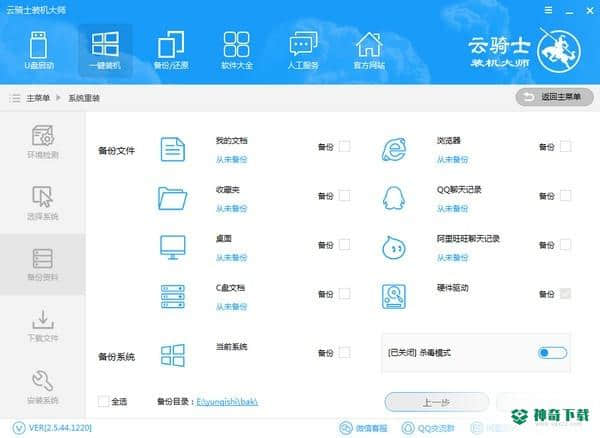Screen dimensions: 600x438
Task: Go to the 备份资料 step
Action: (x=42, y=264)
